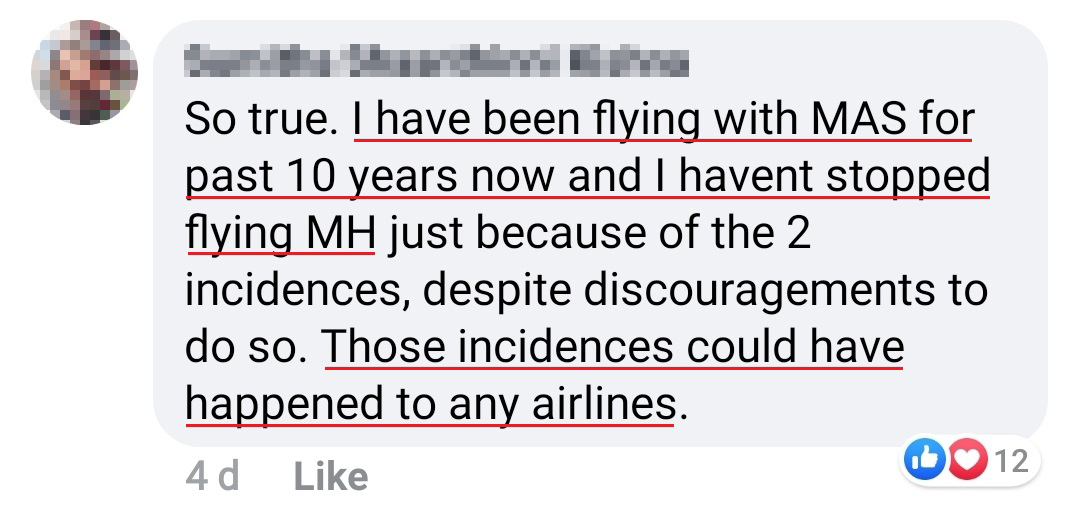The image size is (1080, 507).
Task: Open the "4 d" comment timestamp
Action: coord(212,476)
